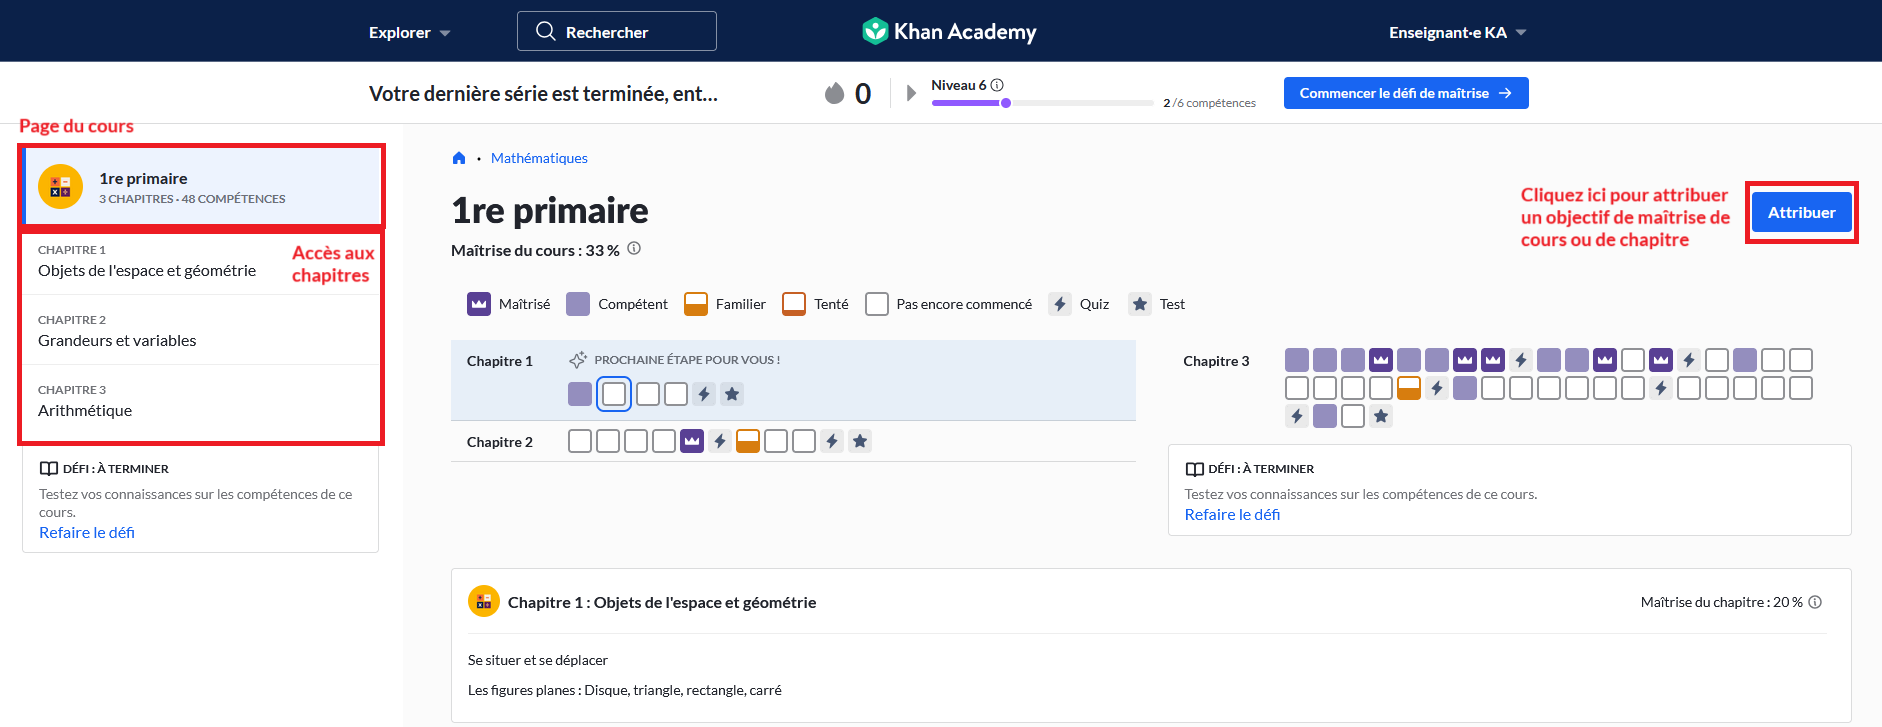Click the 3 chapitres · 48 compétences text

pos(192,199)
